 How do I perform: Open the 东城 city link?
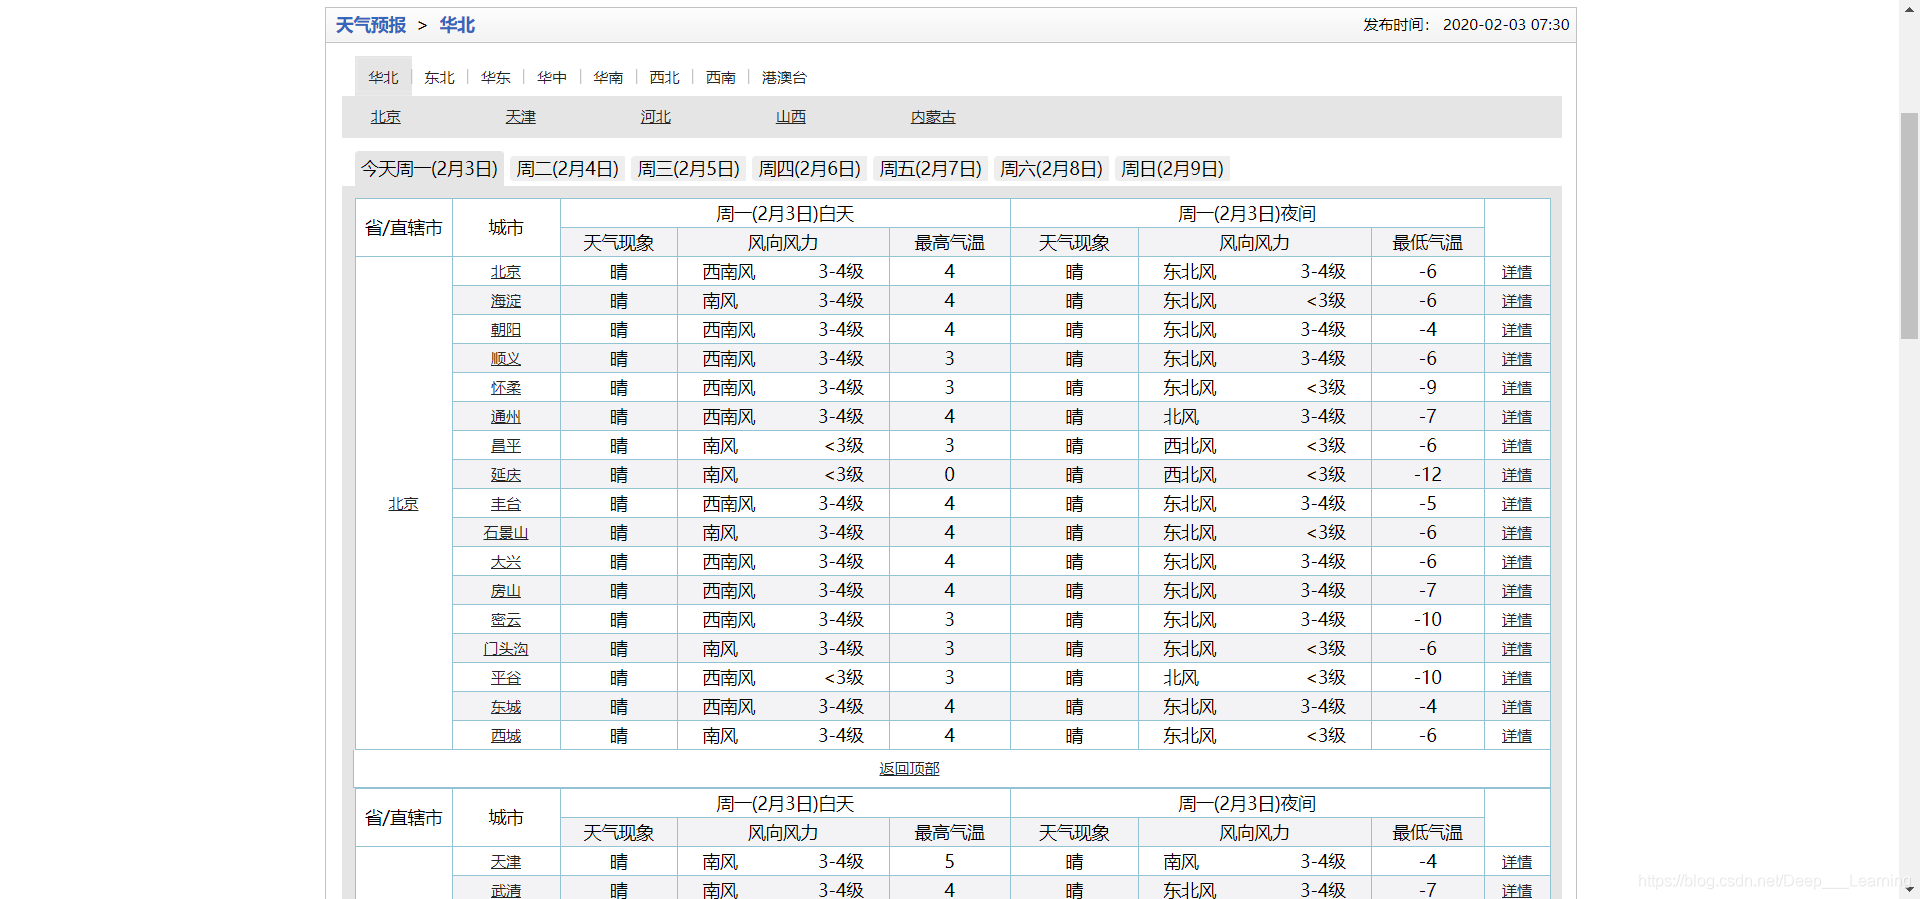(506, 707)
